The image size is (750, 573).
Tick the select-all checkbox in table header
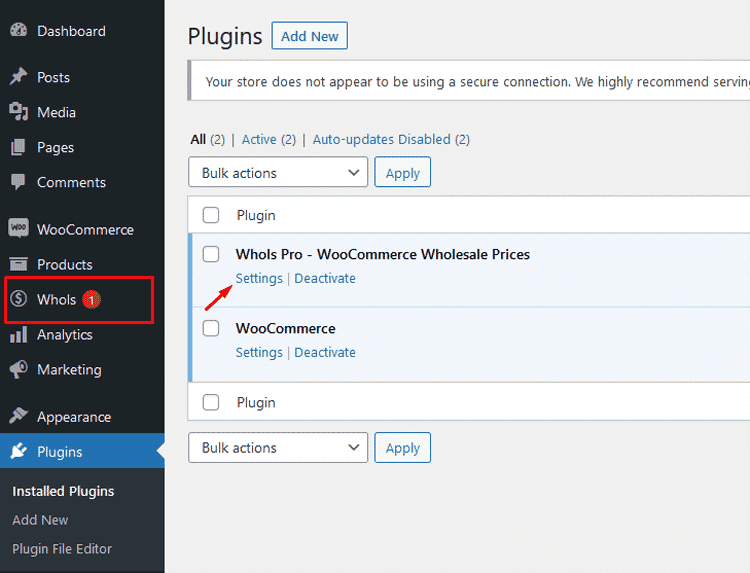pyautogui.click(x=211, y=215)
